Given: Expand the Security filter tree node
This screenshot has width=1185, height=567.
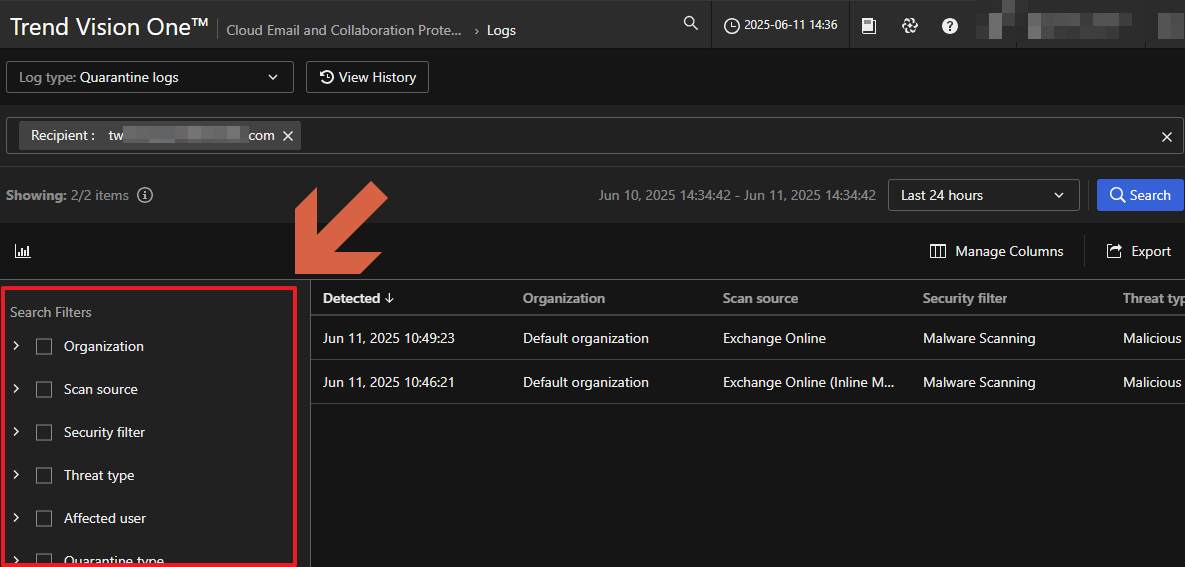Looking at the screenshot, I should click(16, 432).
